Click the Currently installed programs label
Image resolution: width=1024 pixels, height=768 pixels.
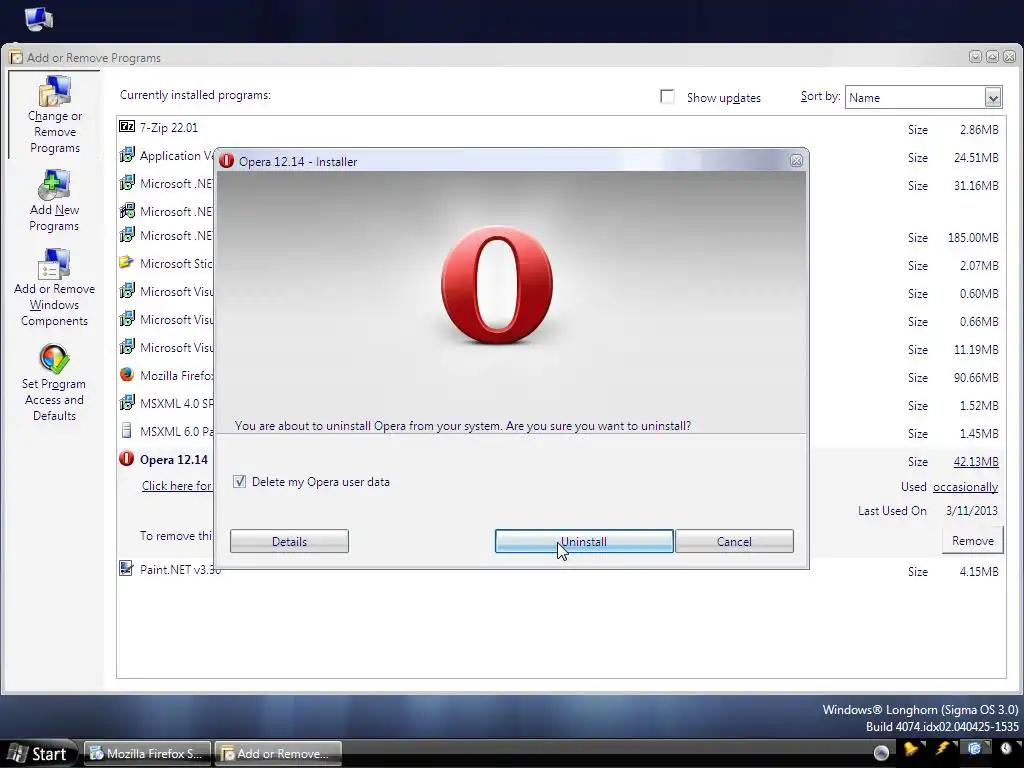[195, 95]
